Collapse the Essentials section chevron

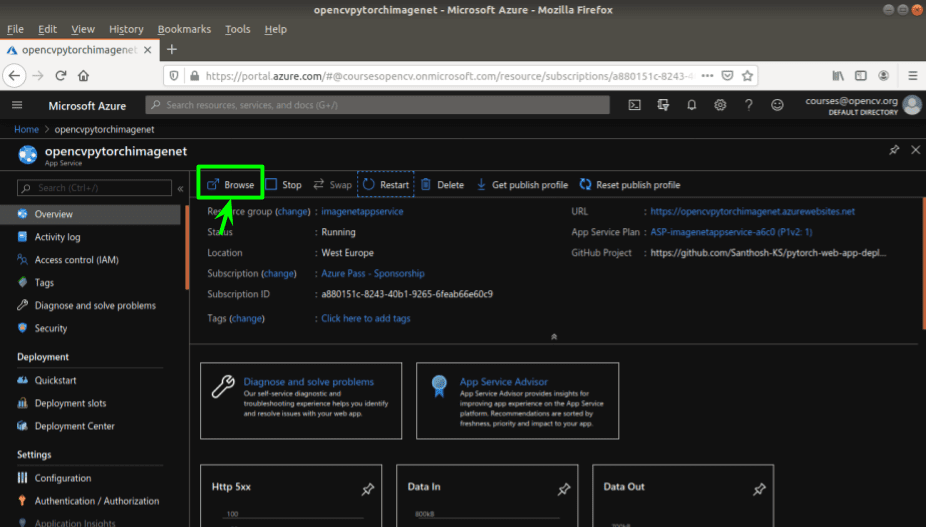pyautogui.click(x=554, y=337)
